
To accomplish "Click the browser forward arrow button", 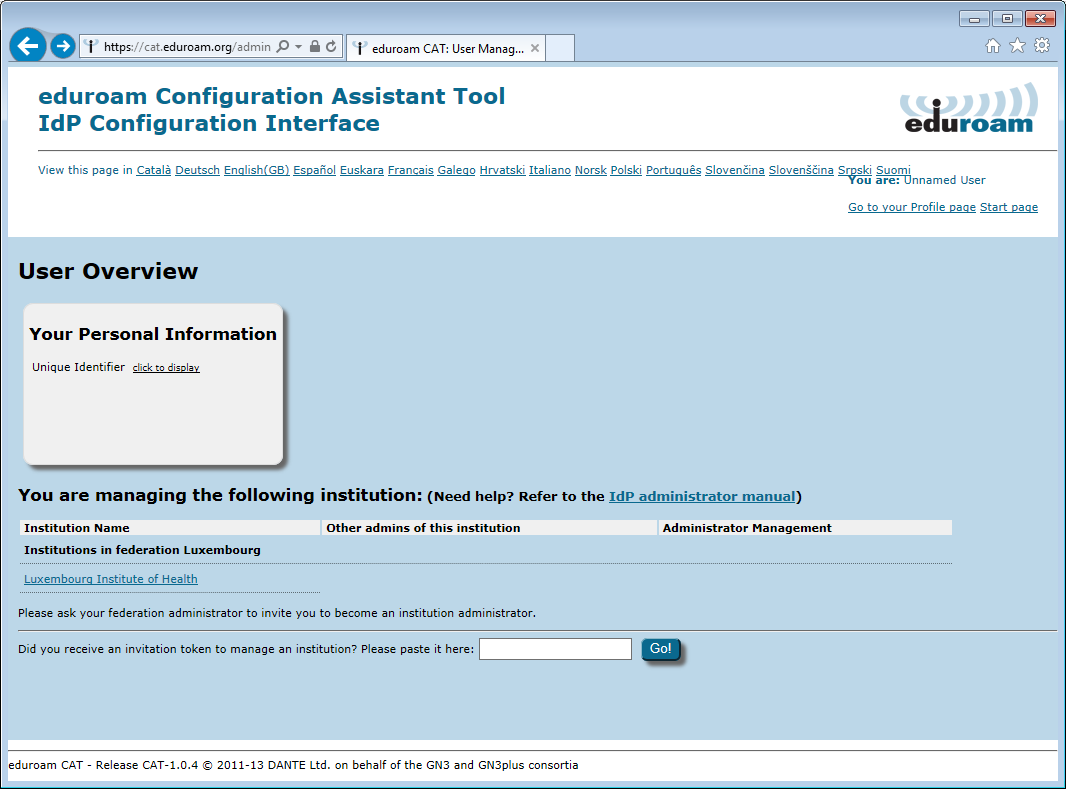I will tap(63, 46).
